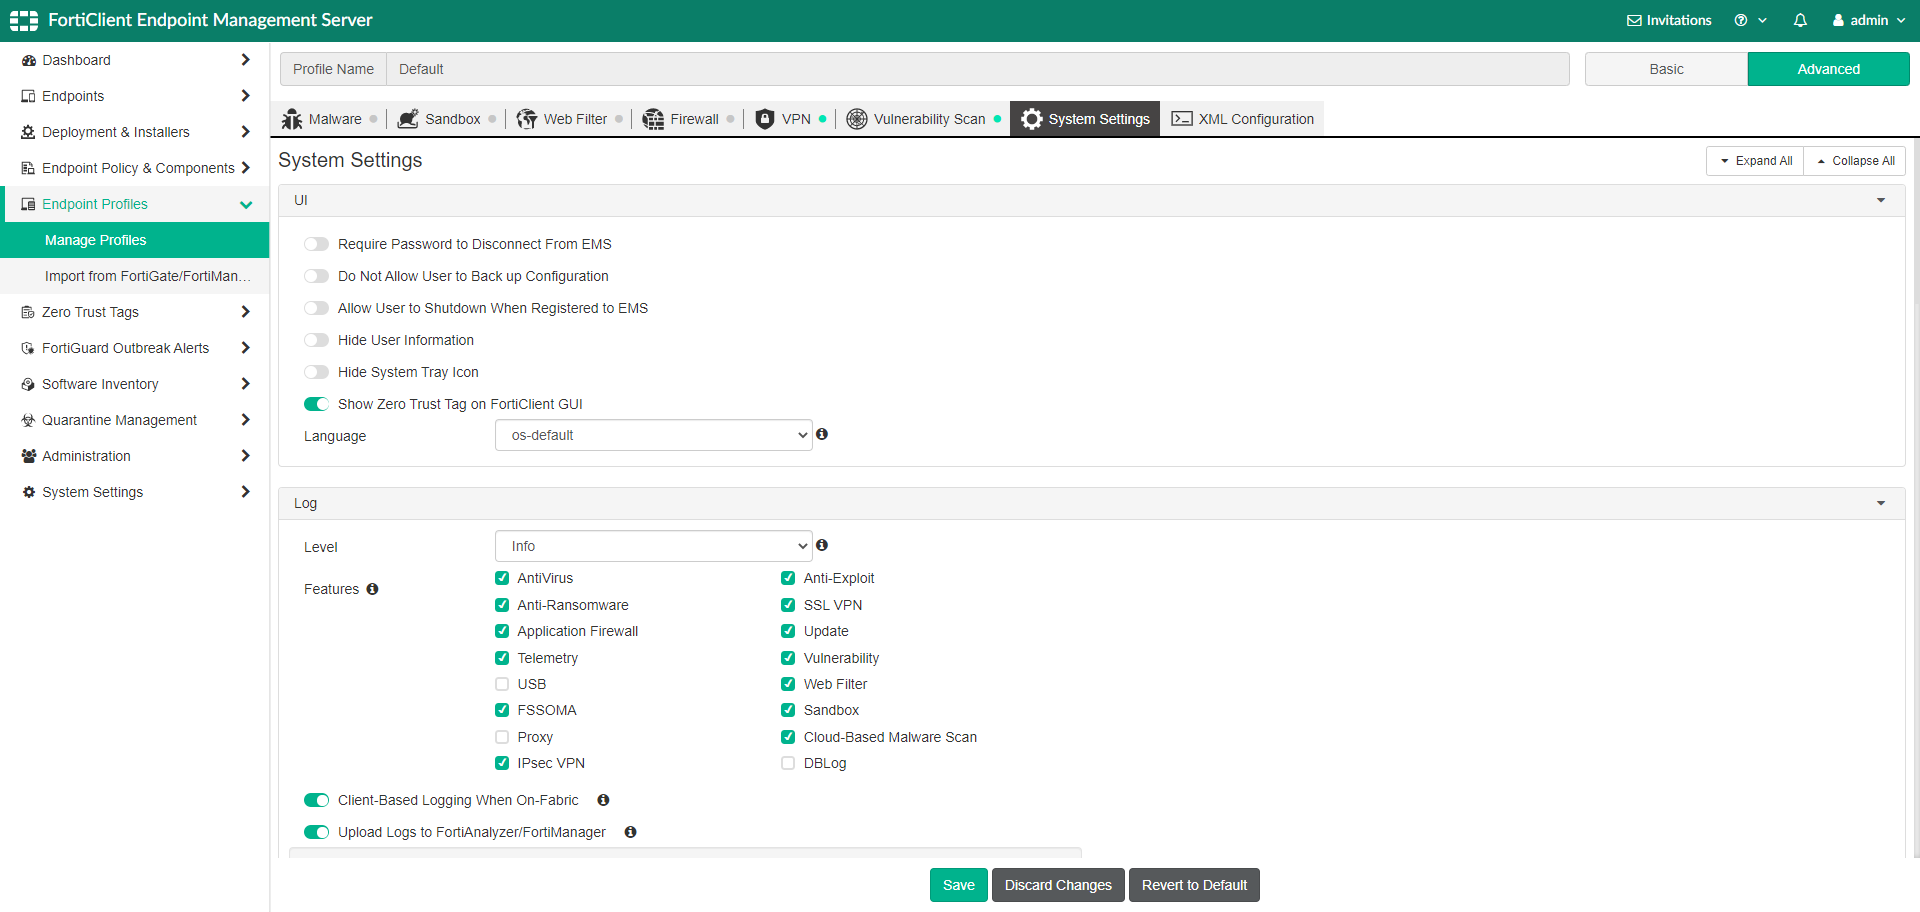
Task: Click the Collapse All button
Action: click(x=1855, y=161)
